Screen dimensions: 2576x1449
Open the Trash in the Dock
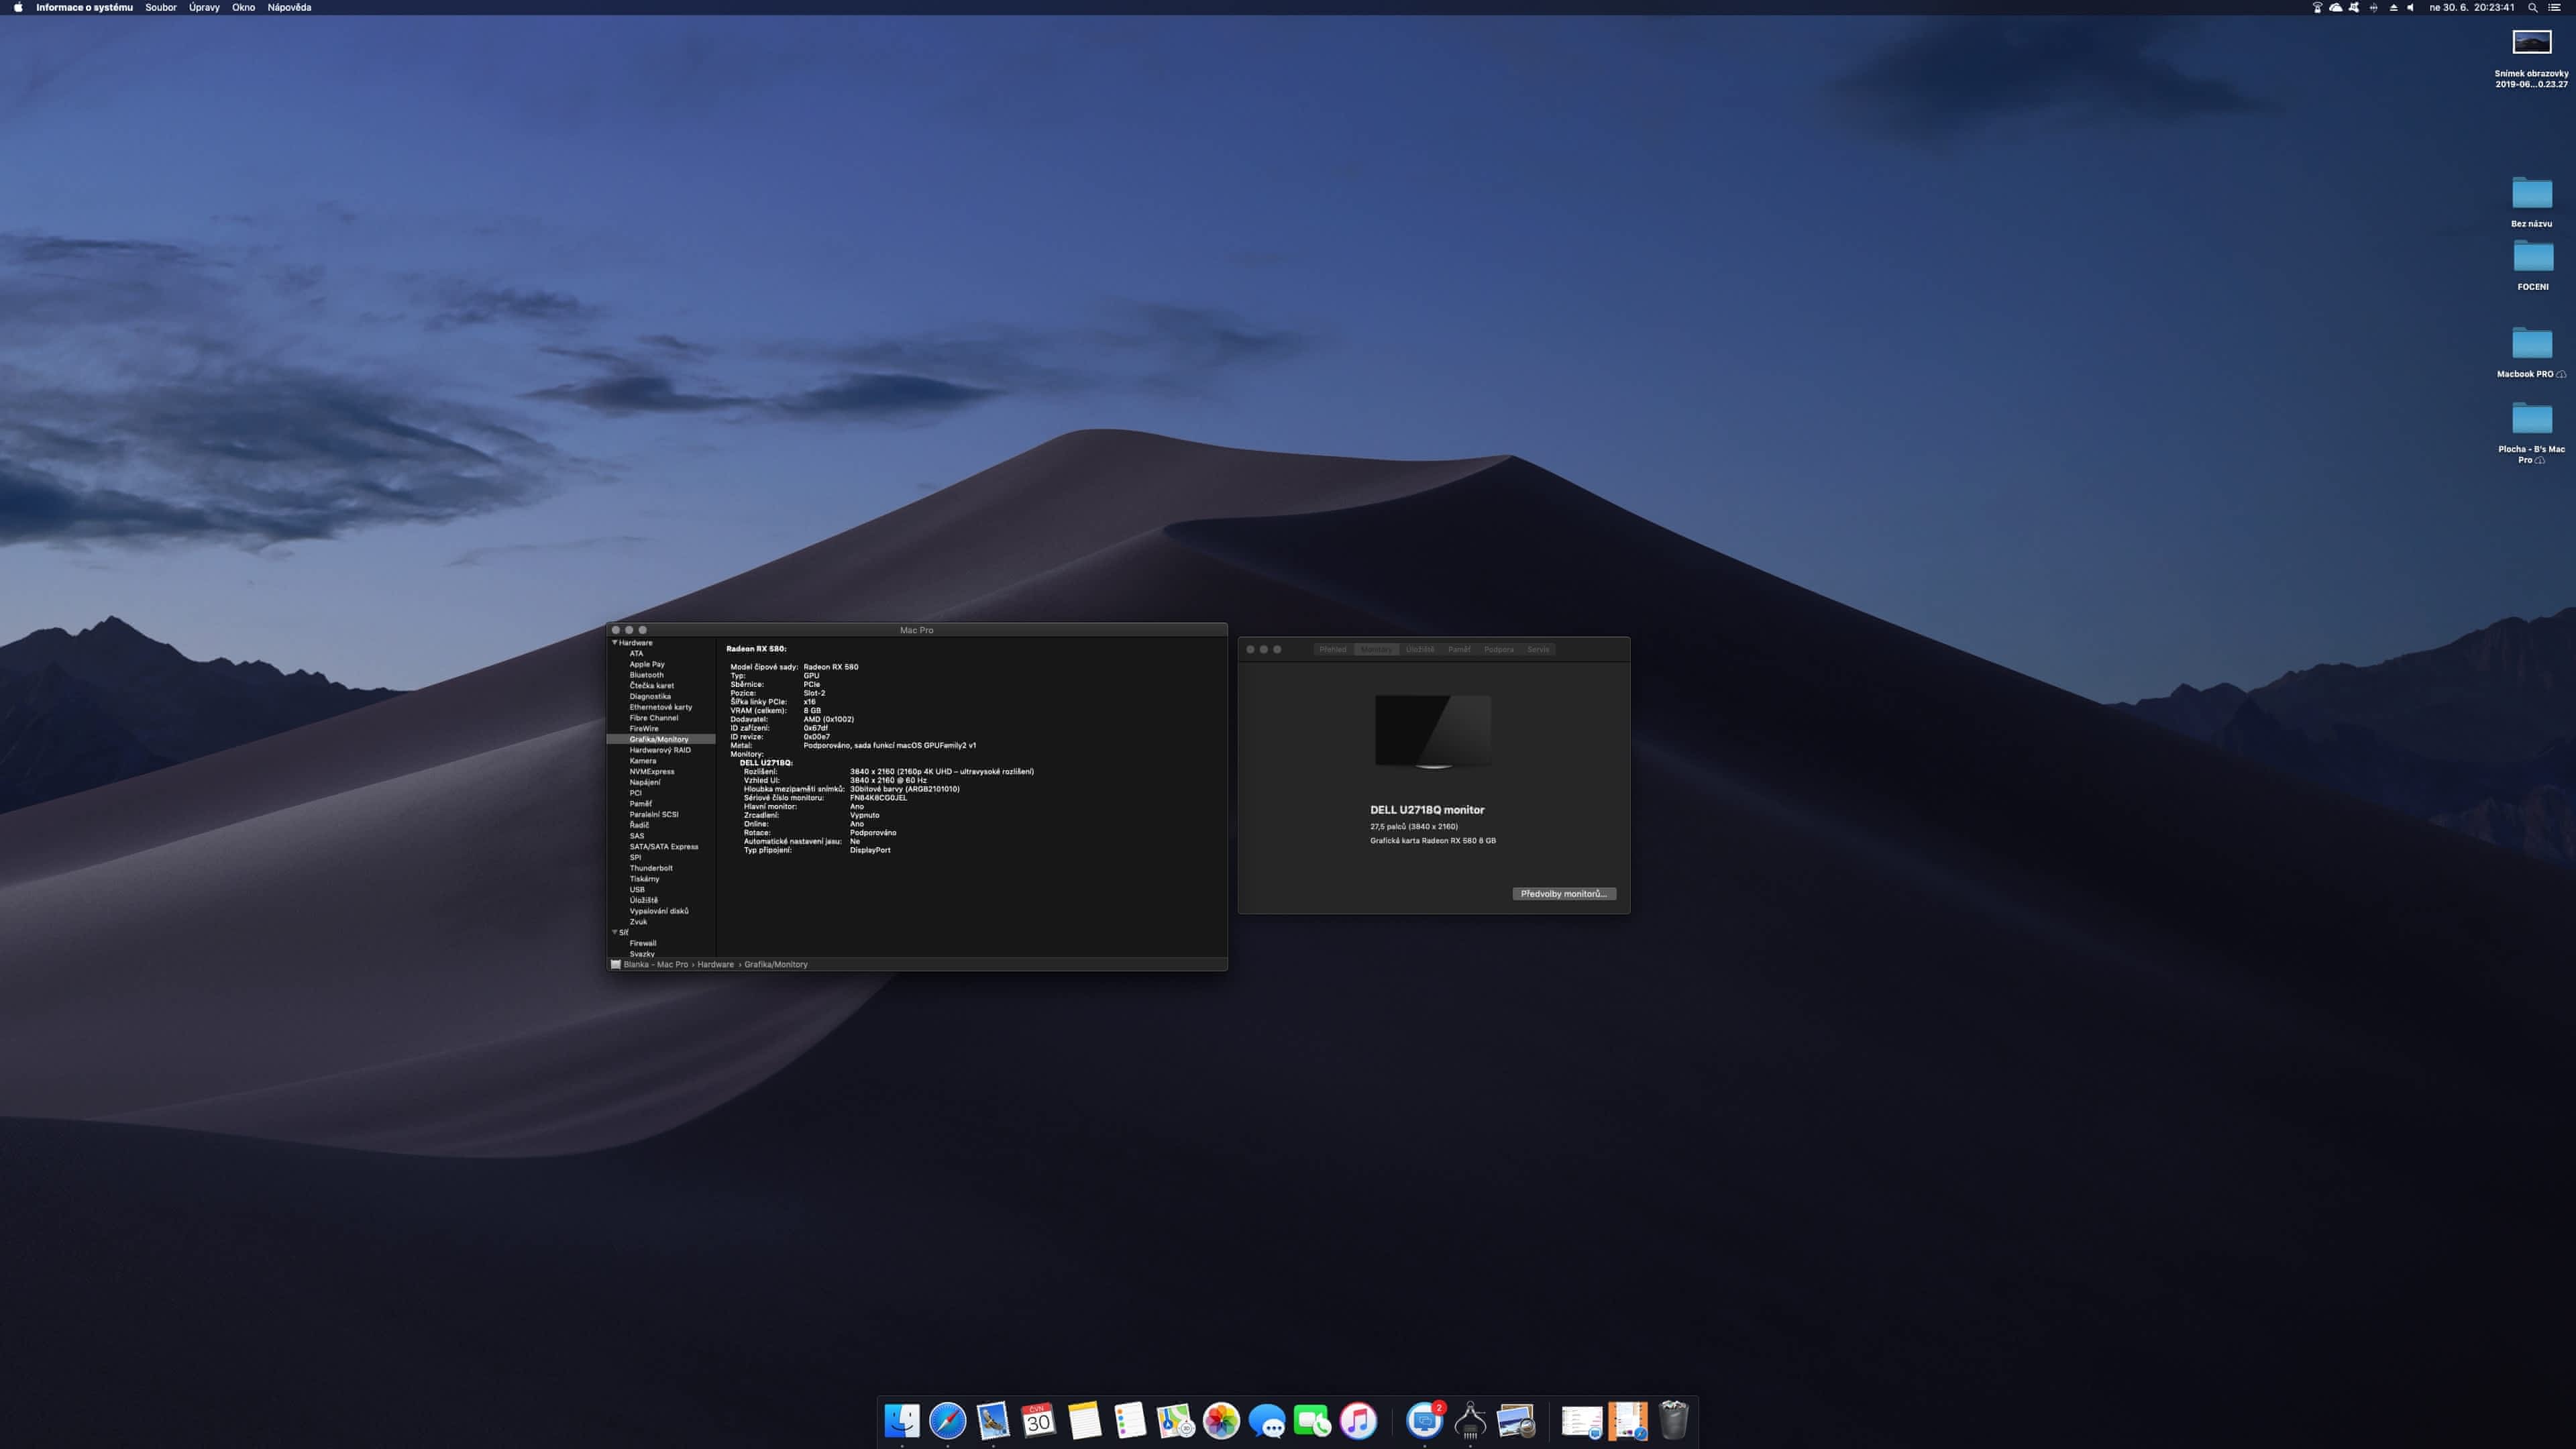pyautogui.click(x=1673, y=1420)
